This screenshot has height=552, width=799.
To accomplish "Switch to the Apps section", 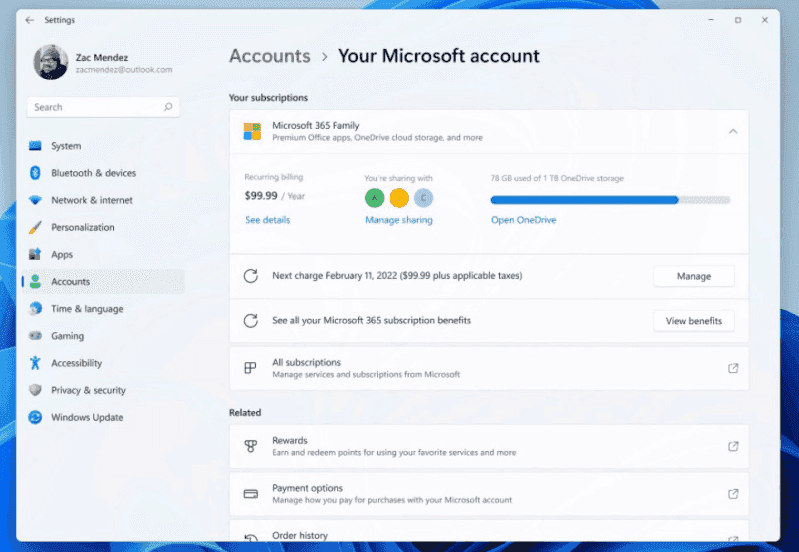I will 62,254.
